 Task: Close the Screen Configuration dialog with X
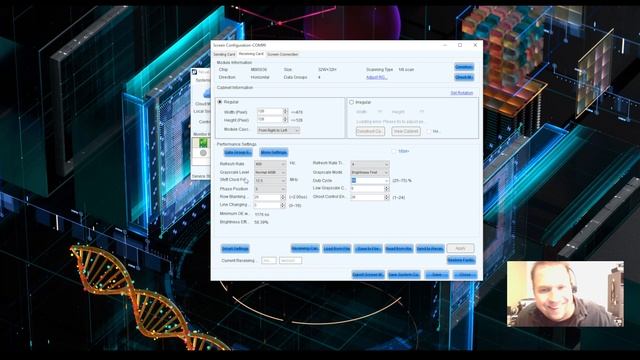475,45
